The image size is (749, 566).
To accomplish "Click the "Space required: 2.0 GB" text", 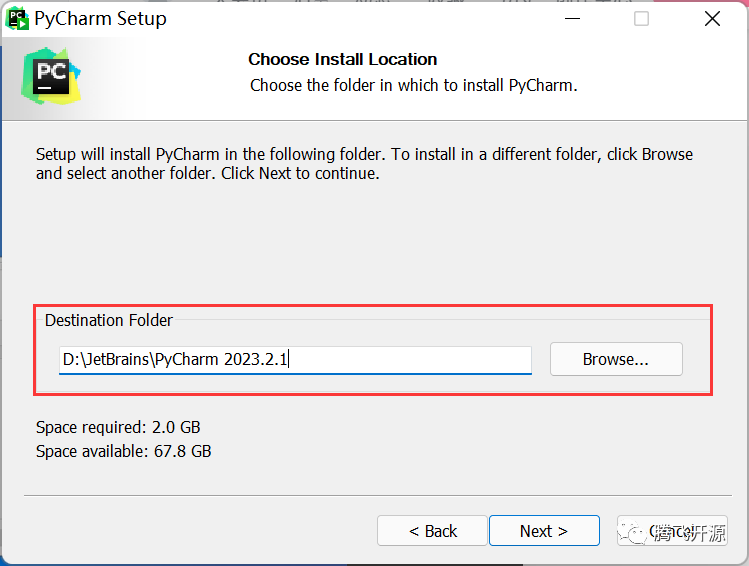I will tap(118, 428).
